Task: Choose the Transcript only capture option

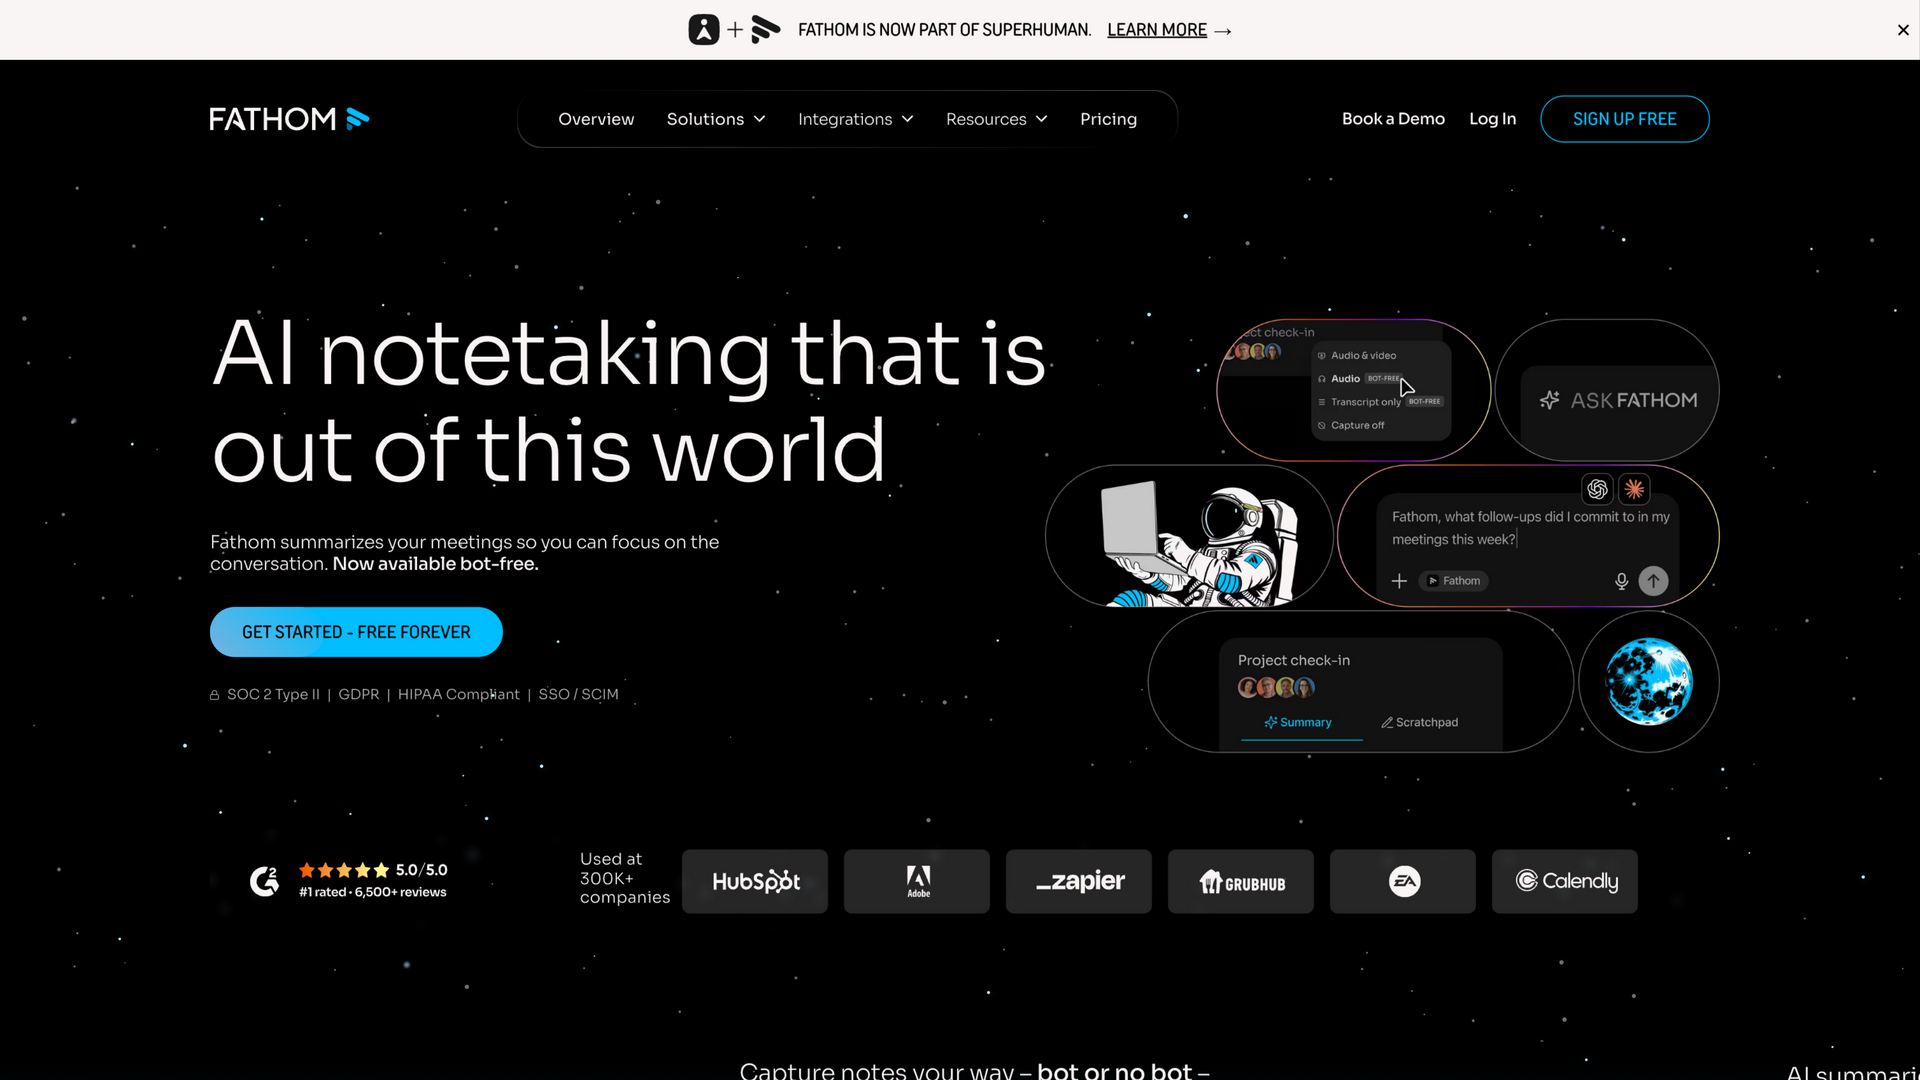Action: click(1380, 402)
